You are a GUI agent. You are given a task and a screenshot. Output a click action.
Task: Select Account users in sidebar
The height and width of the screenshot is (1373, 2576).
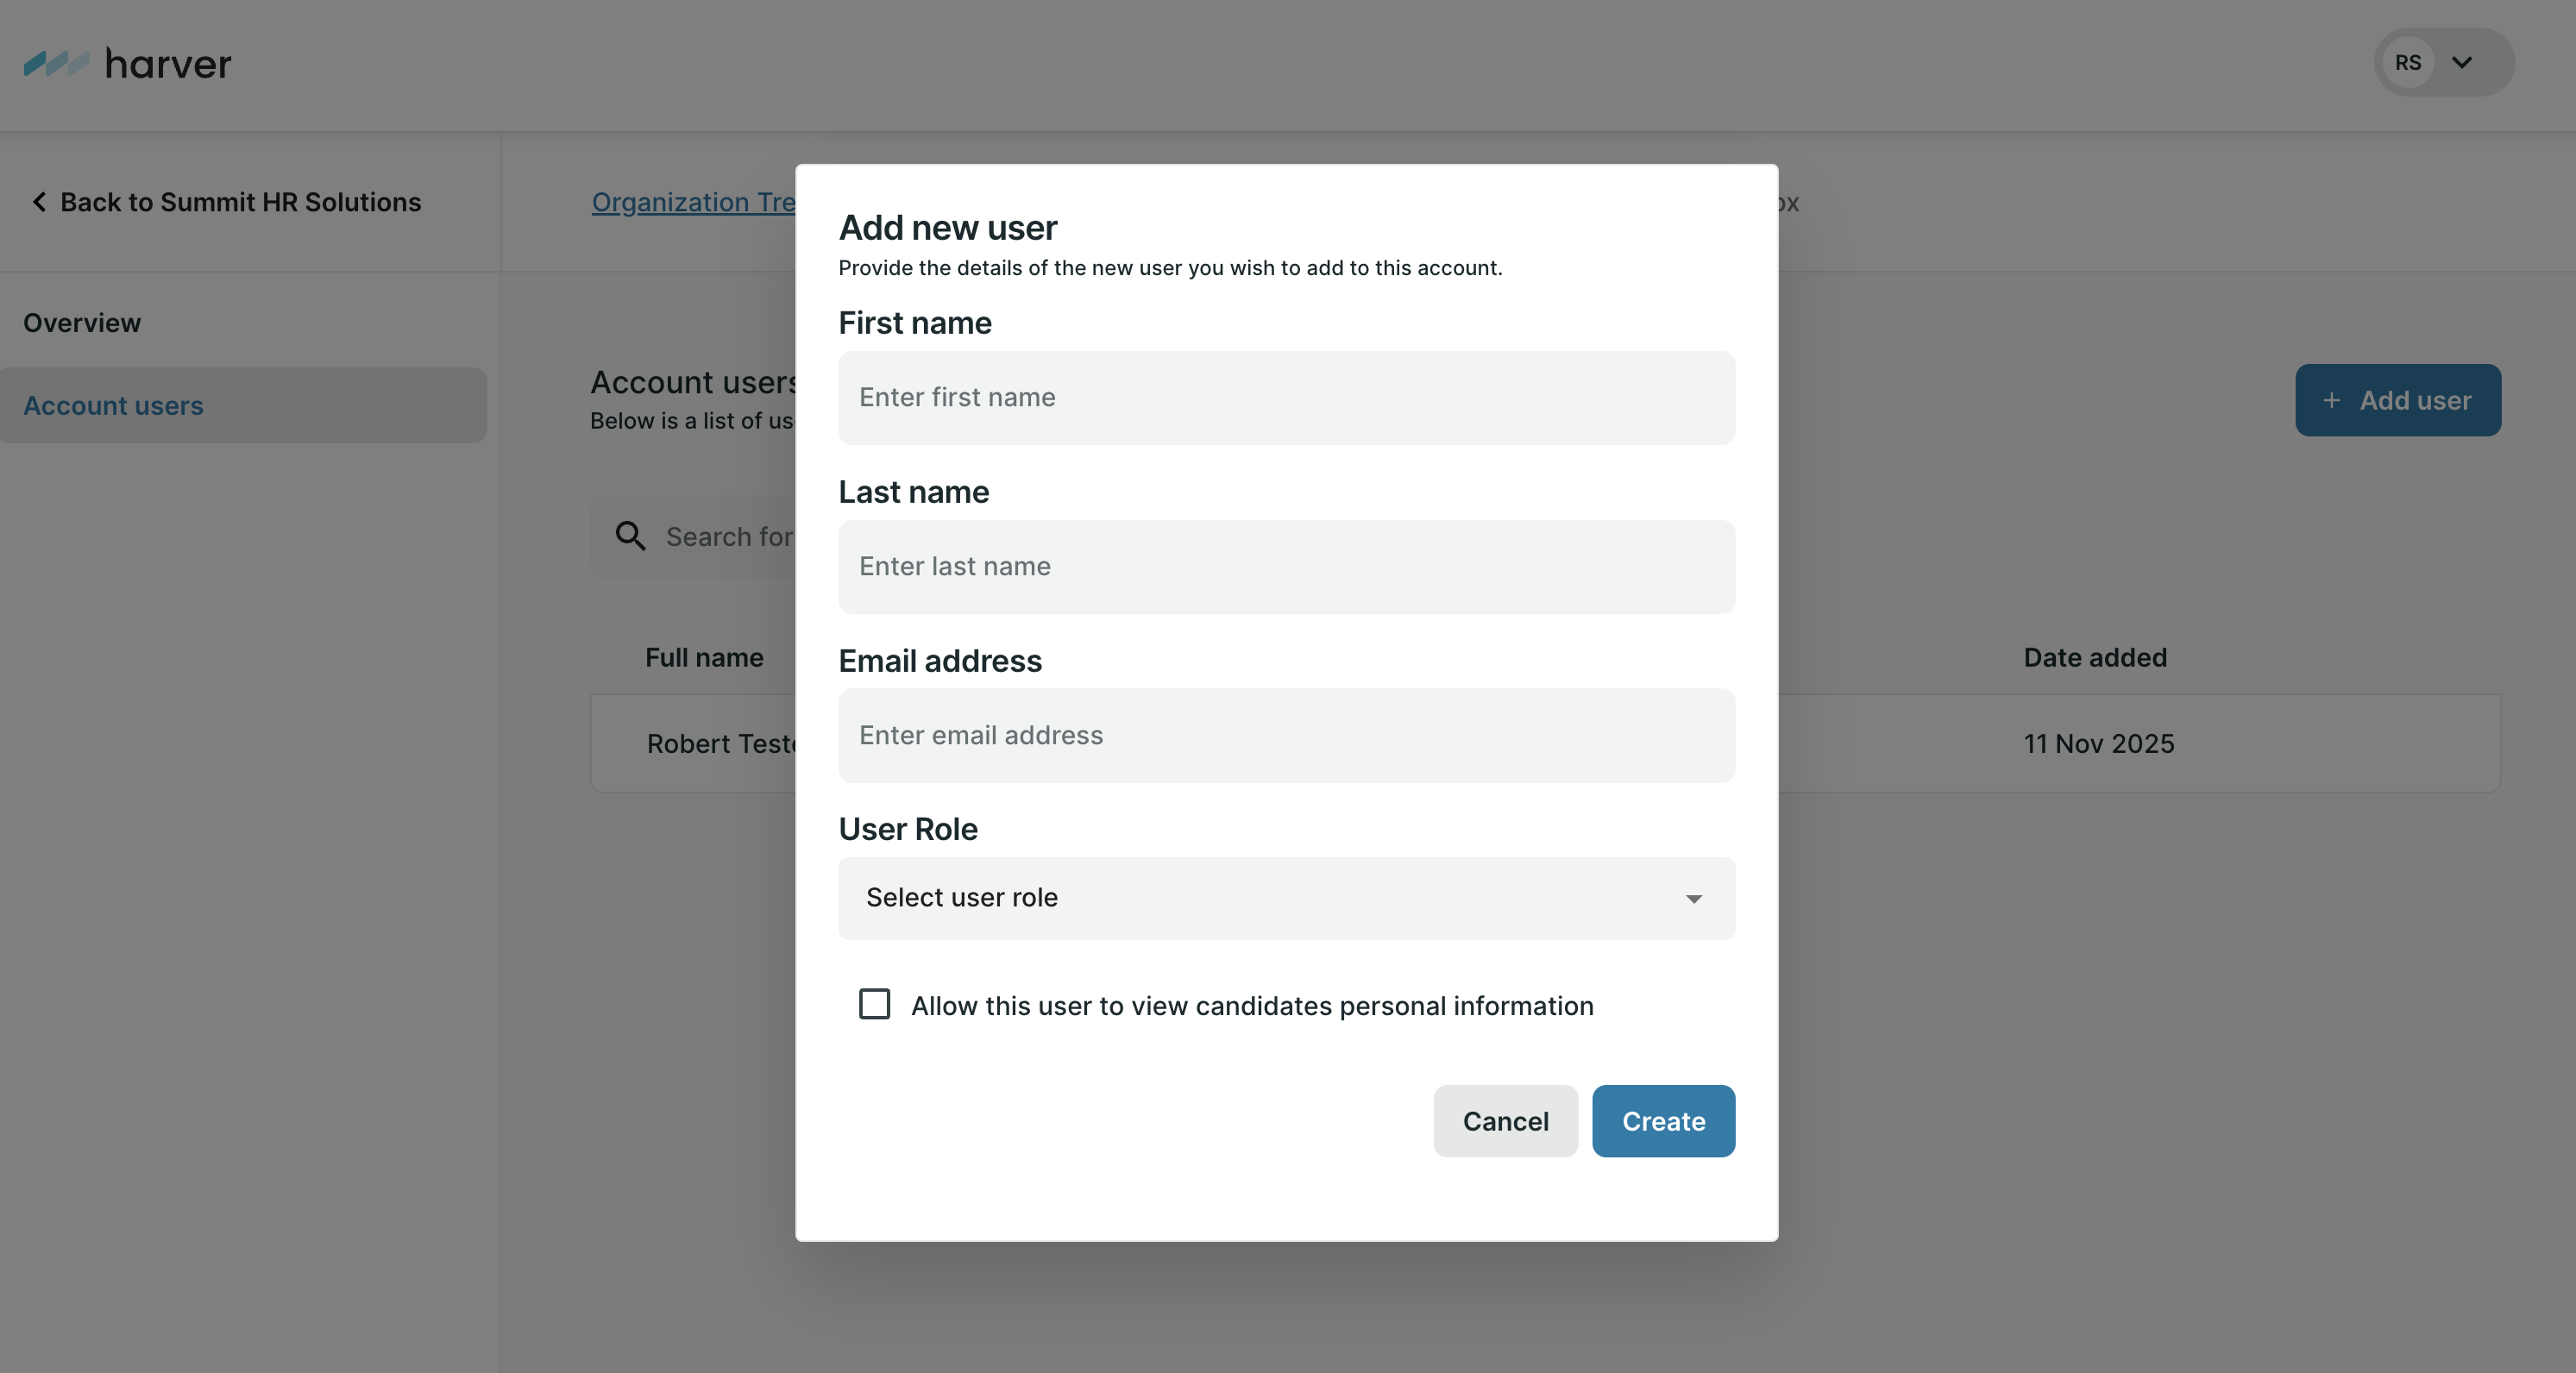(114, 406)
